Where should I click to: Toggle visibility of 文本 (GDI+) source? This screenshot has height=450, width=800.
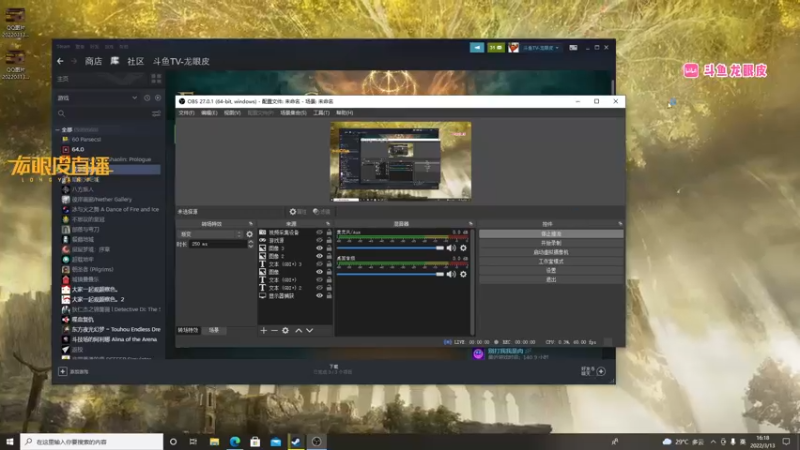coord(319,280)
